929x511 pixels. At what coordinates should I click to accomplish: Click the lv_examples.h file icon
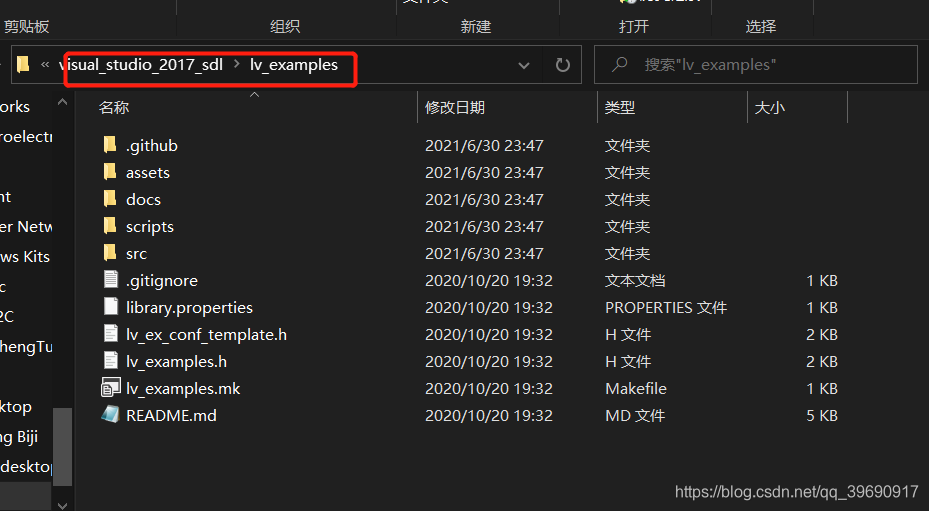click(x=111, y=361)
